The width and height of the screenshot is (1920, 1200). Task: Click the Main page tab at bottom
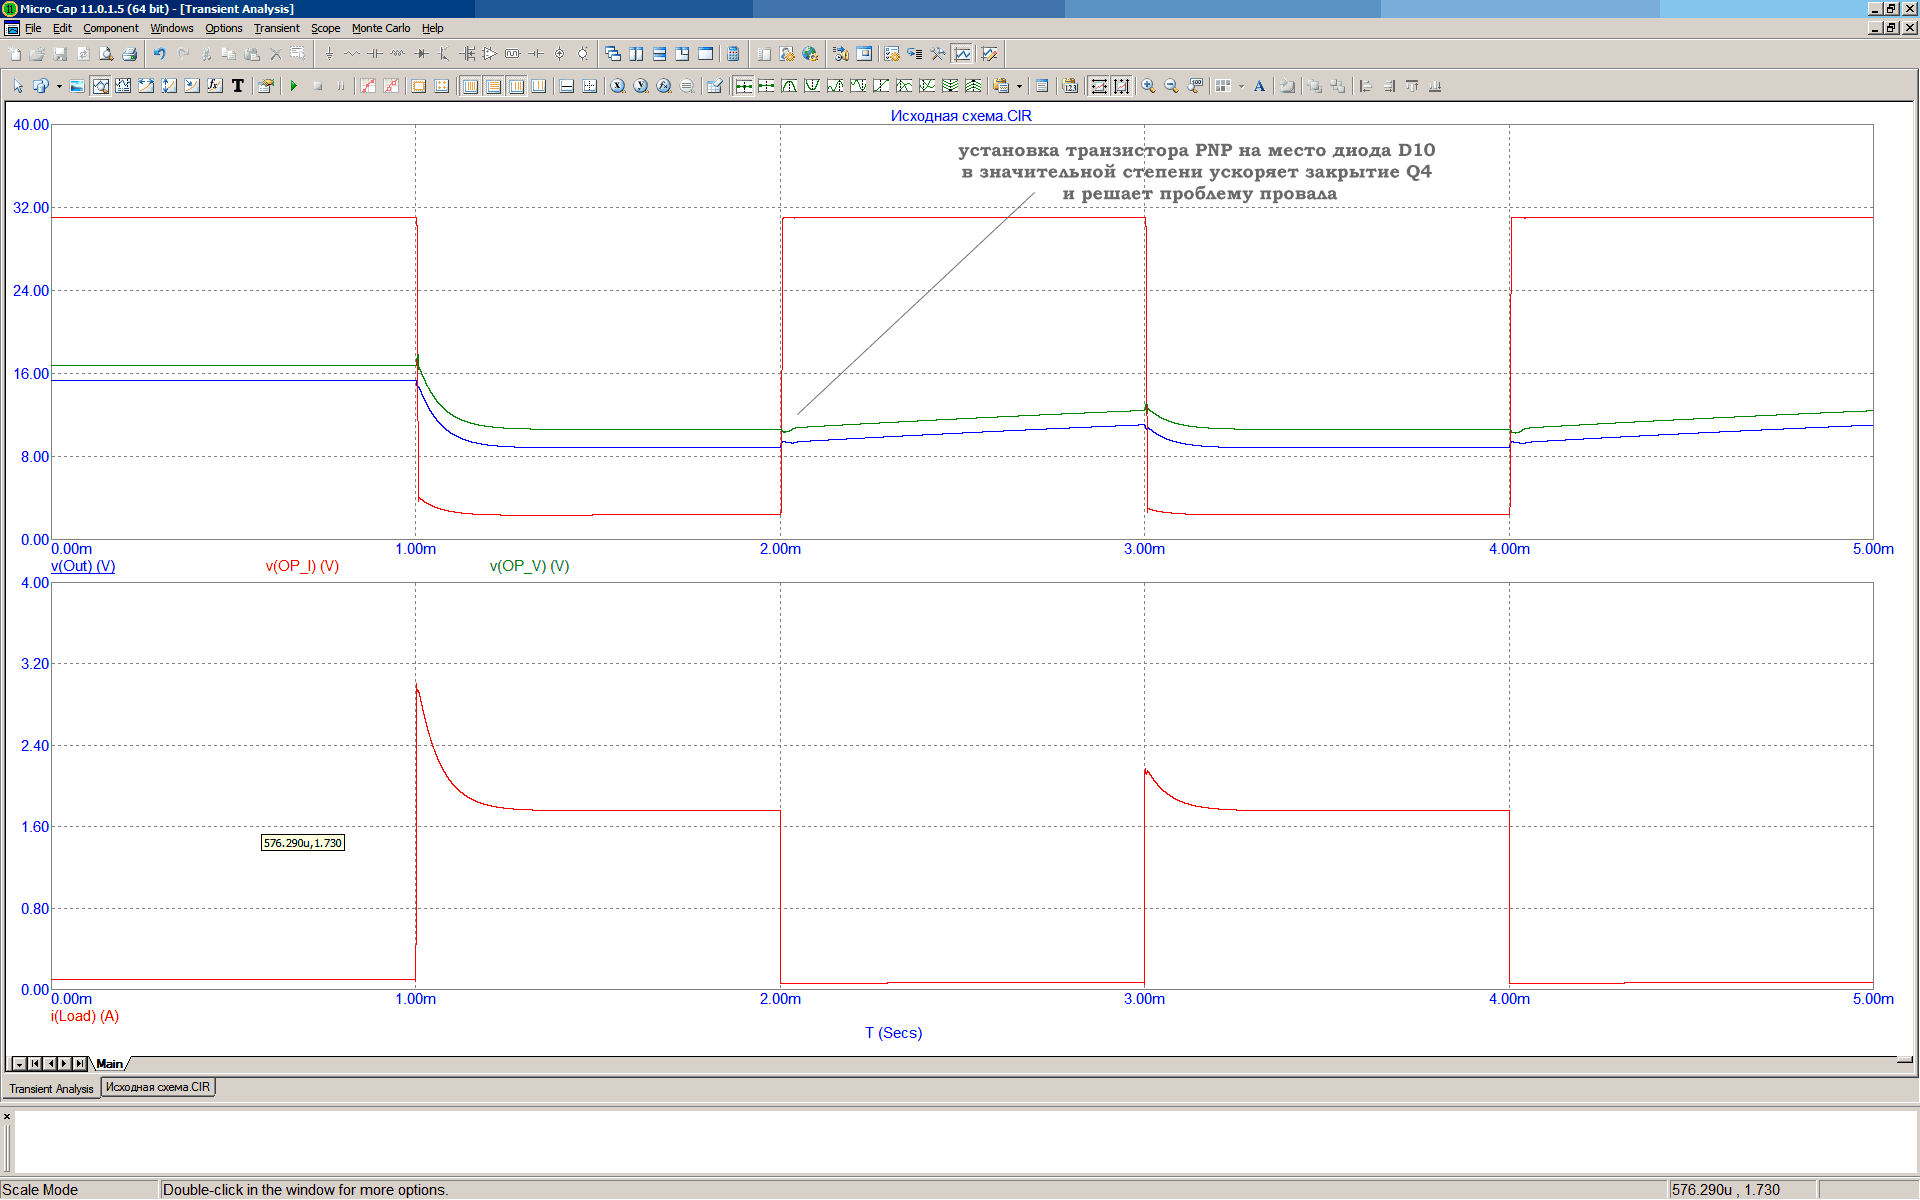109,1064
